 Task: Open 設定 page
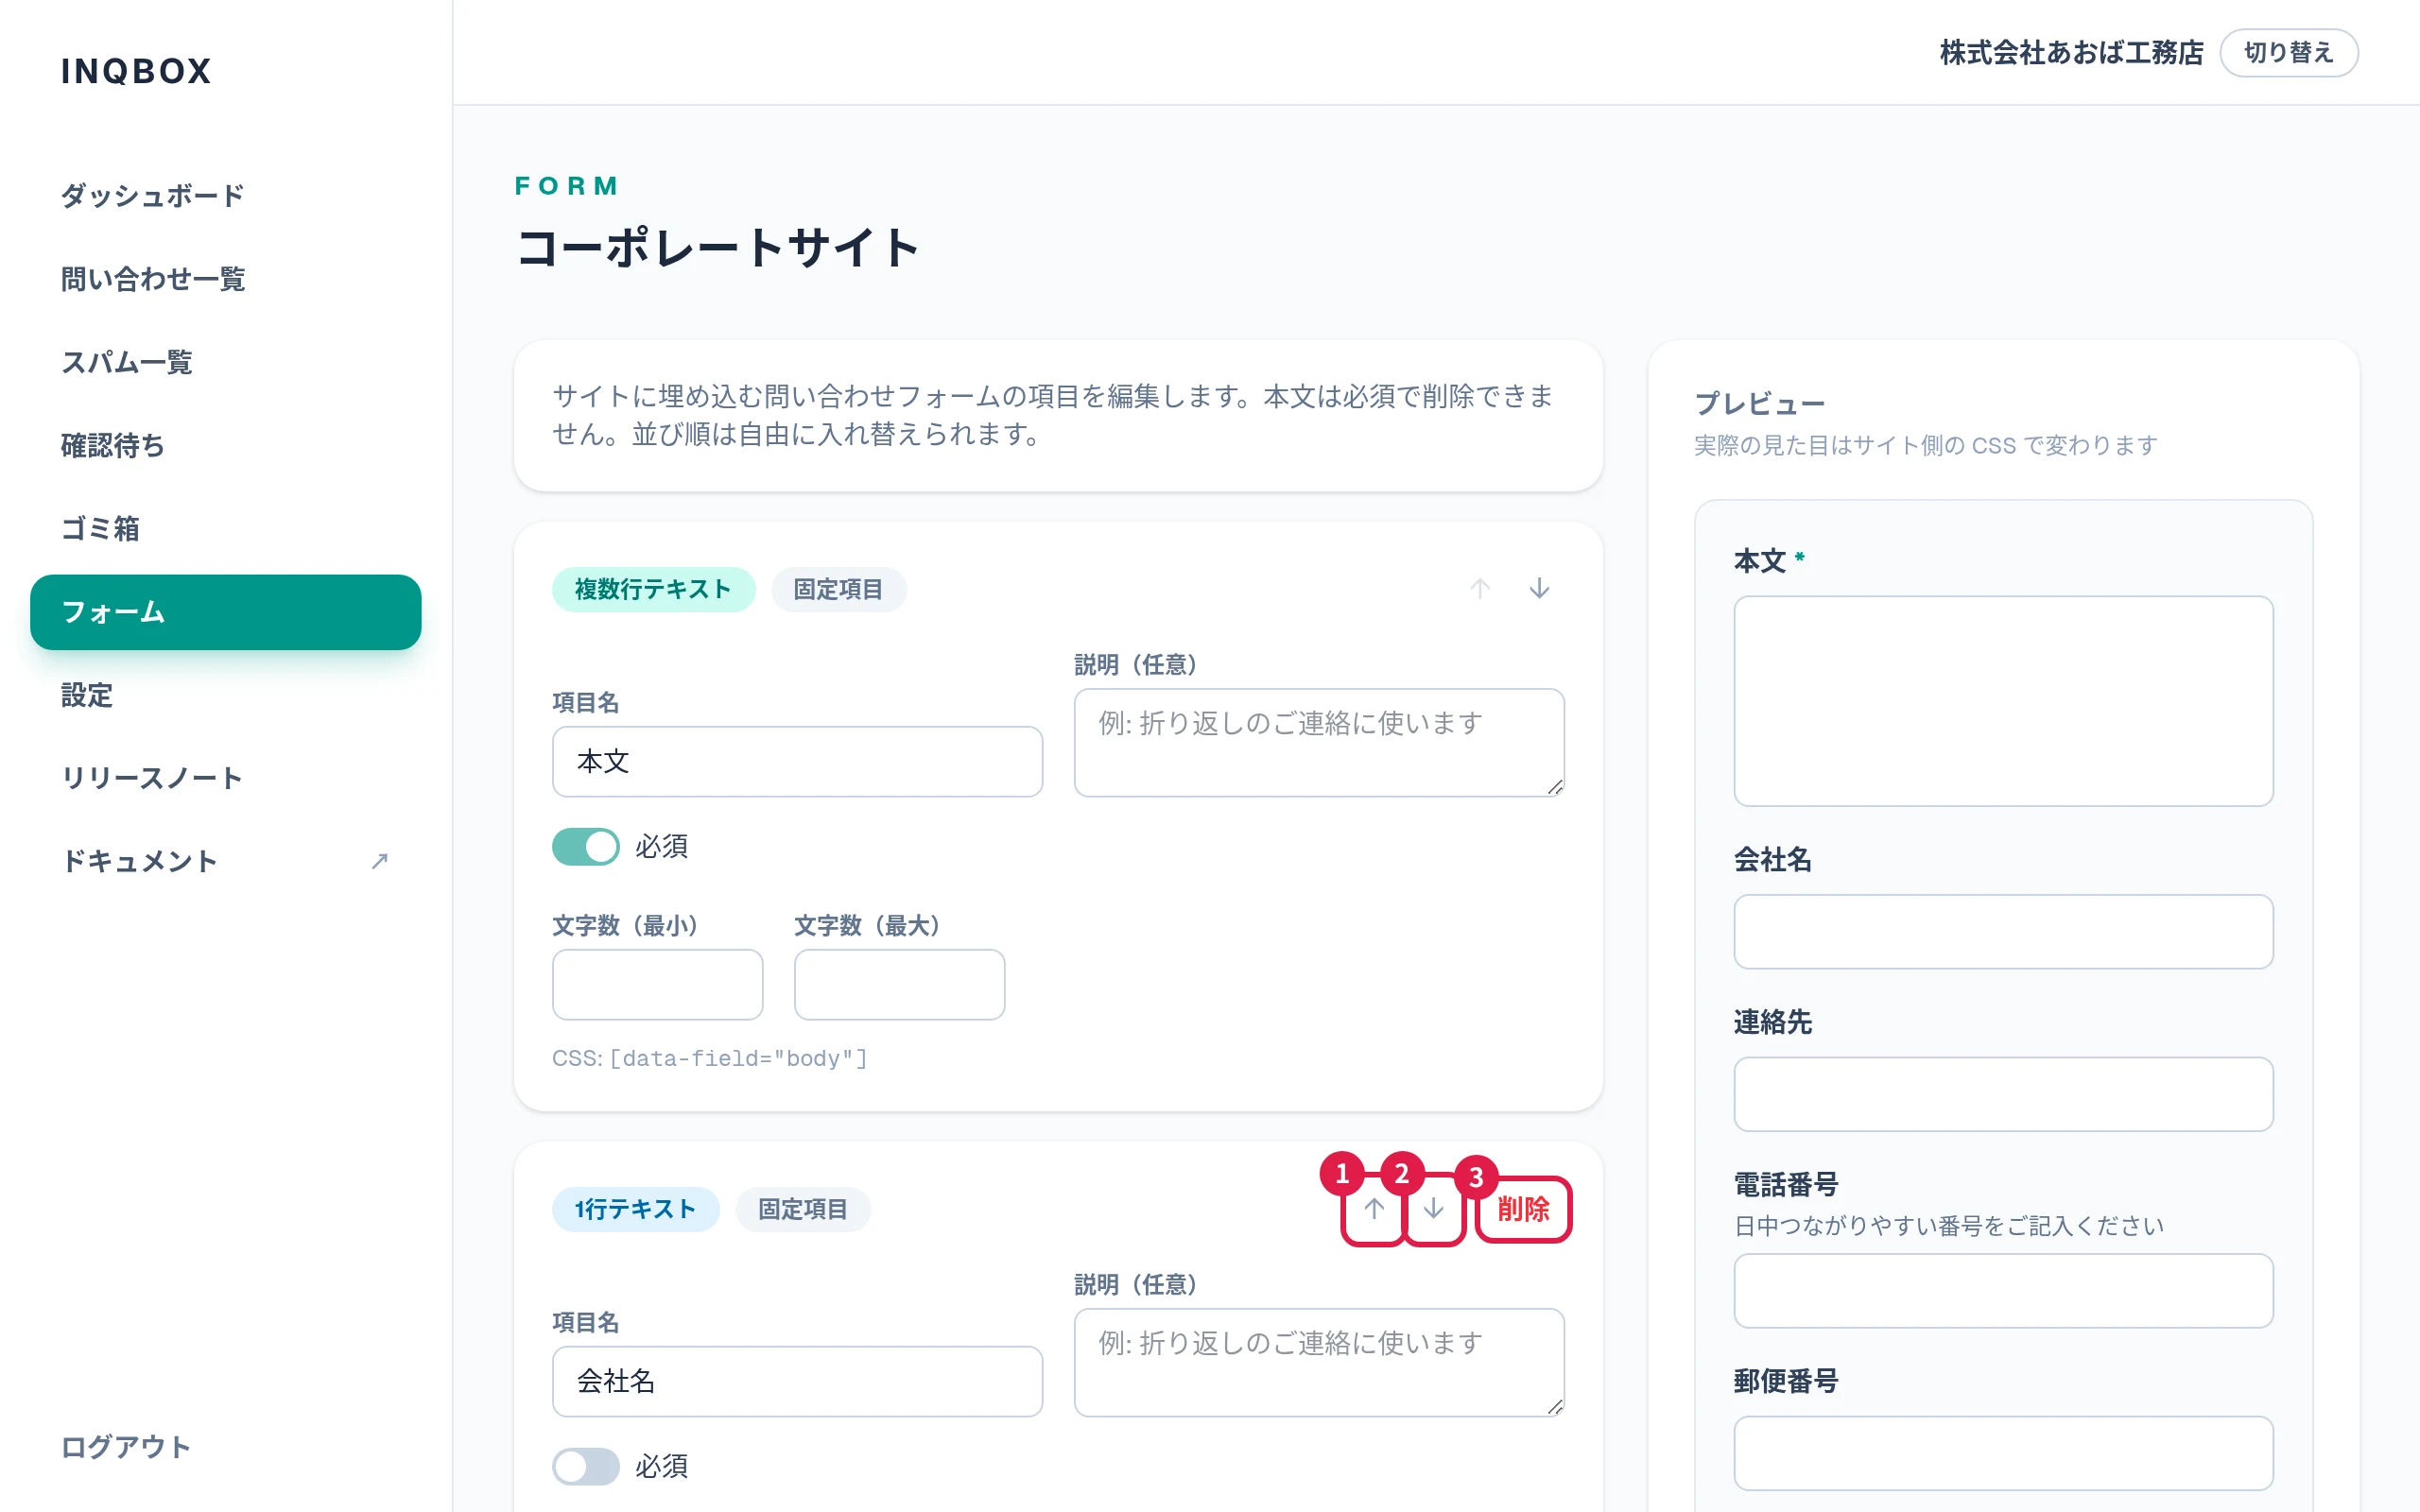click(x=225, y=695)
